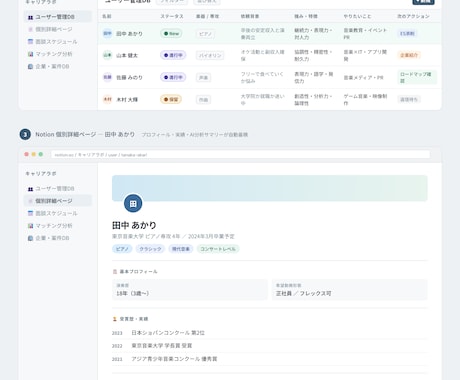Click the avatar icon in the 山本 健太 row
460x380 pixels.
click(x=107, y=55)
